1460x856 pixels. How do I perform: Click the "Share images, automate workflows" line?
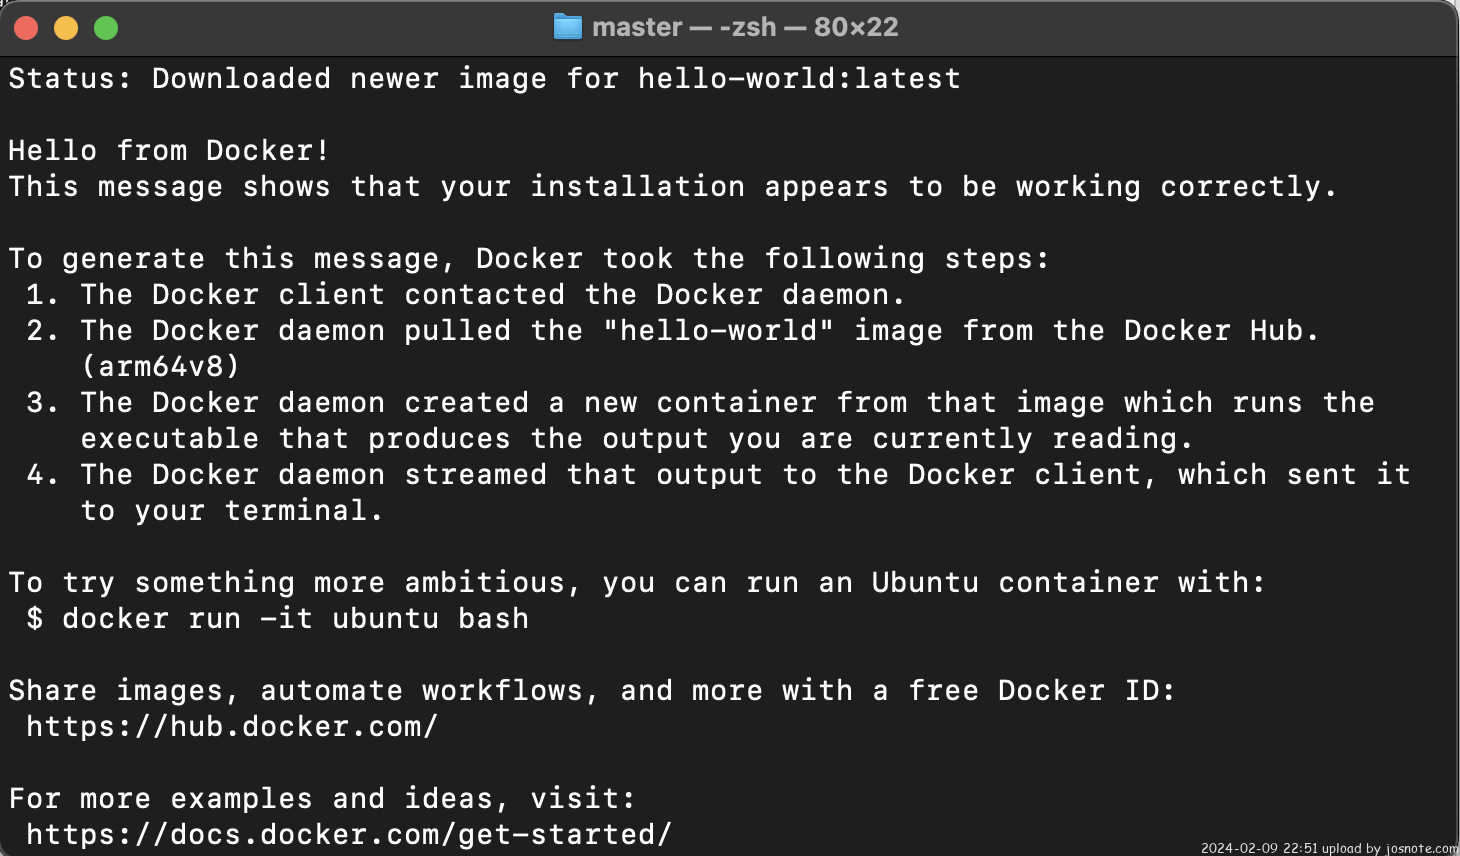point(592,691)
